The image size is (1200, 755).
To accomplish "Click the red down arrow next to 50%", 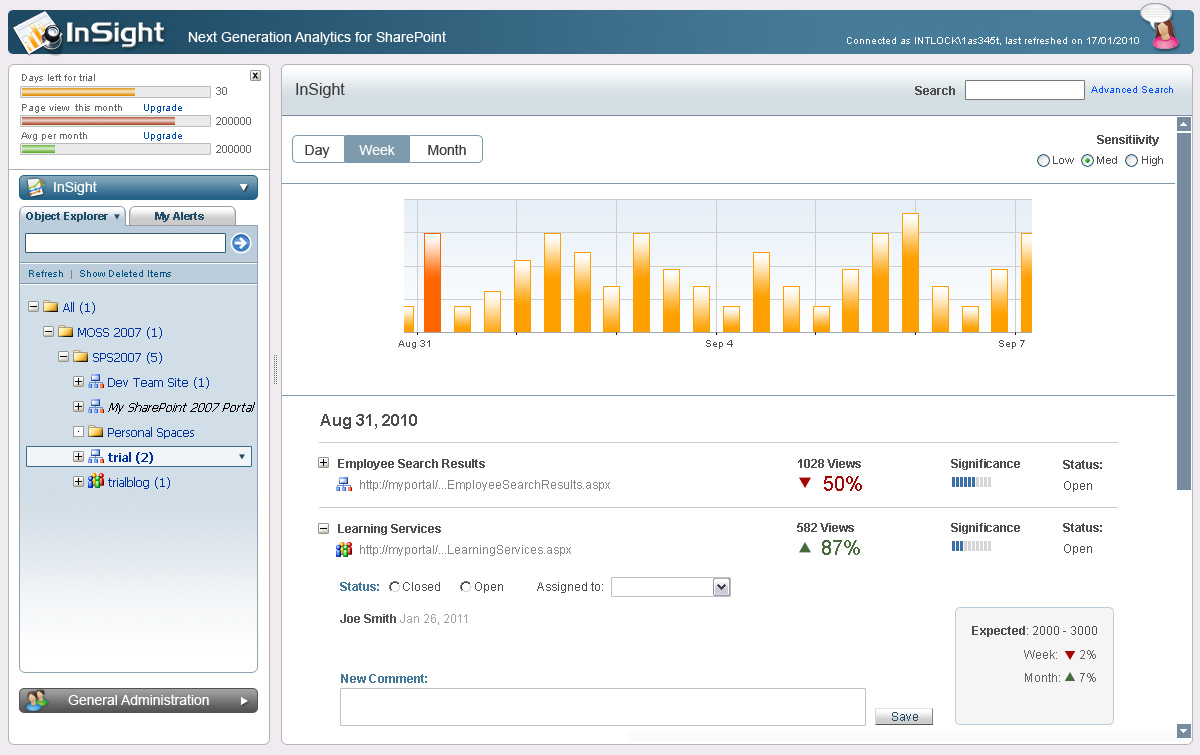I will 805,484.
